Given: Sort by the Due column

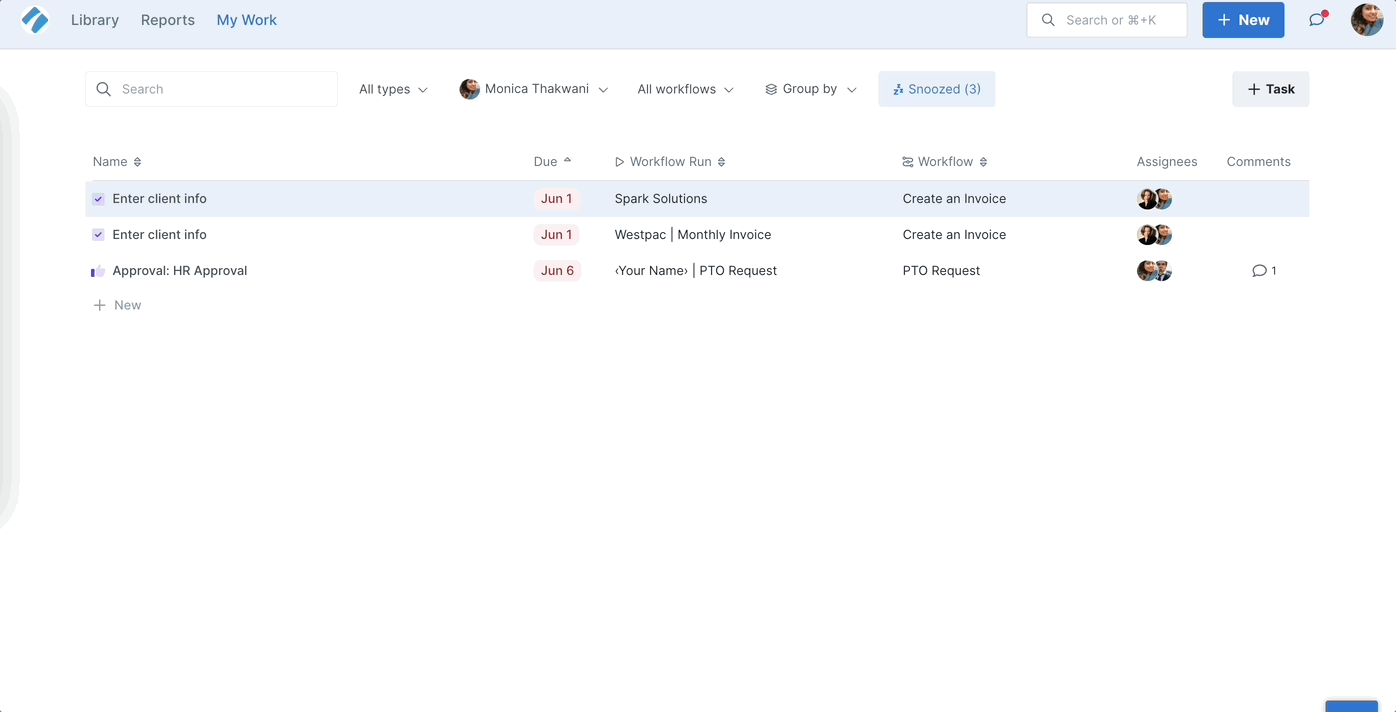Looking at the screenshot, I should pos(553,162).
